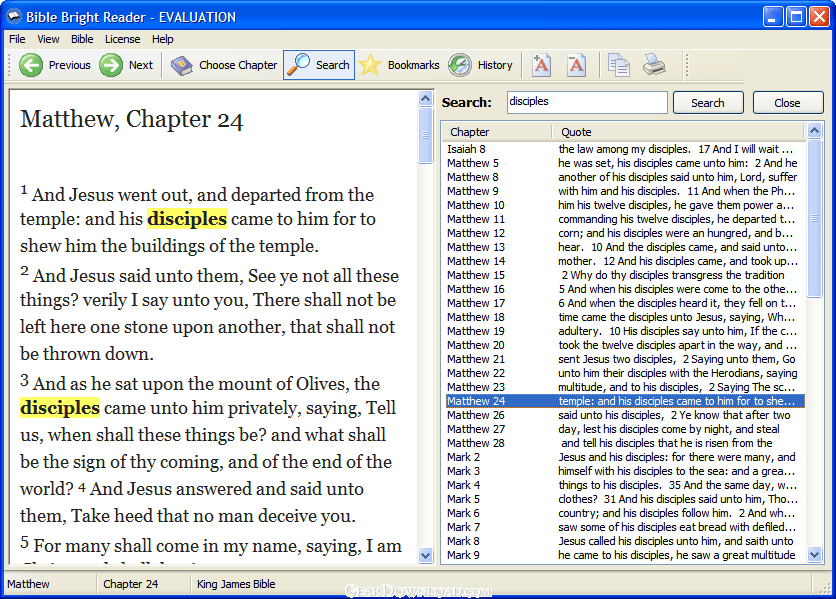
Task: Decrease text size with the smaller A icon
Action: 576,65
